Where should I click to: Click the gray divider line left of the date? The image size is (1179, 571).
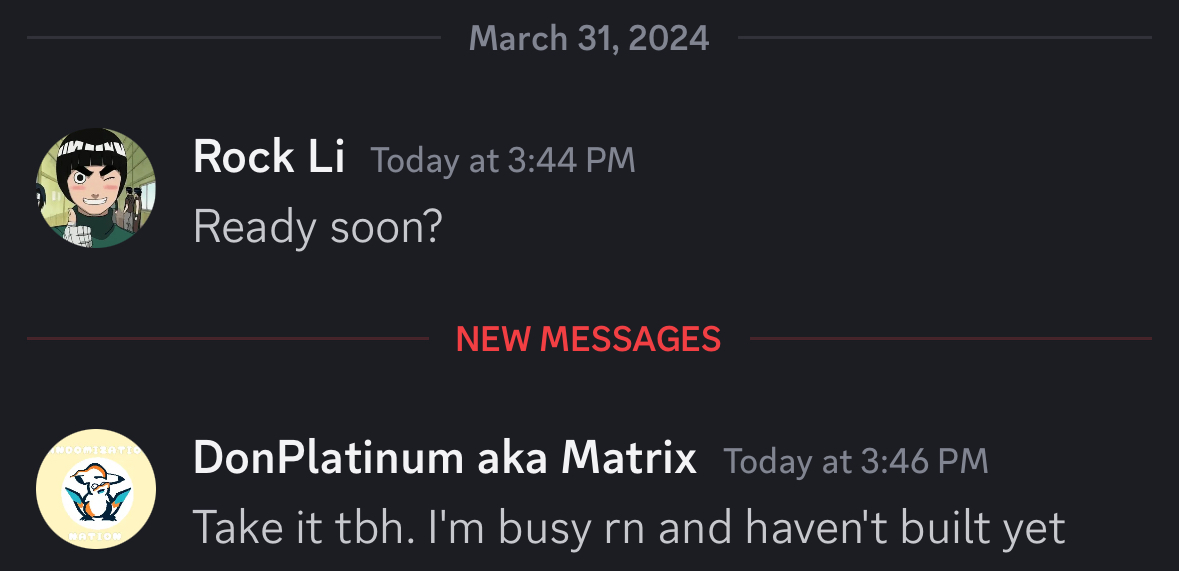pyautogui.click(x=234, y=37)
